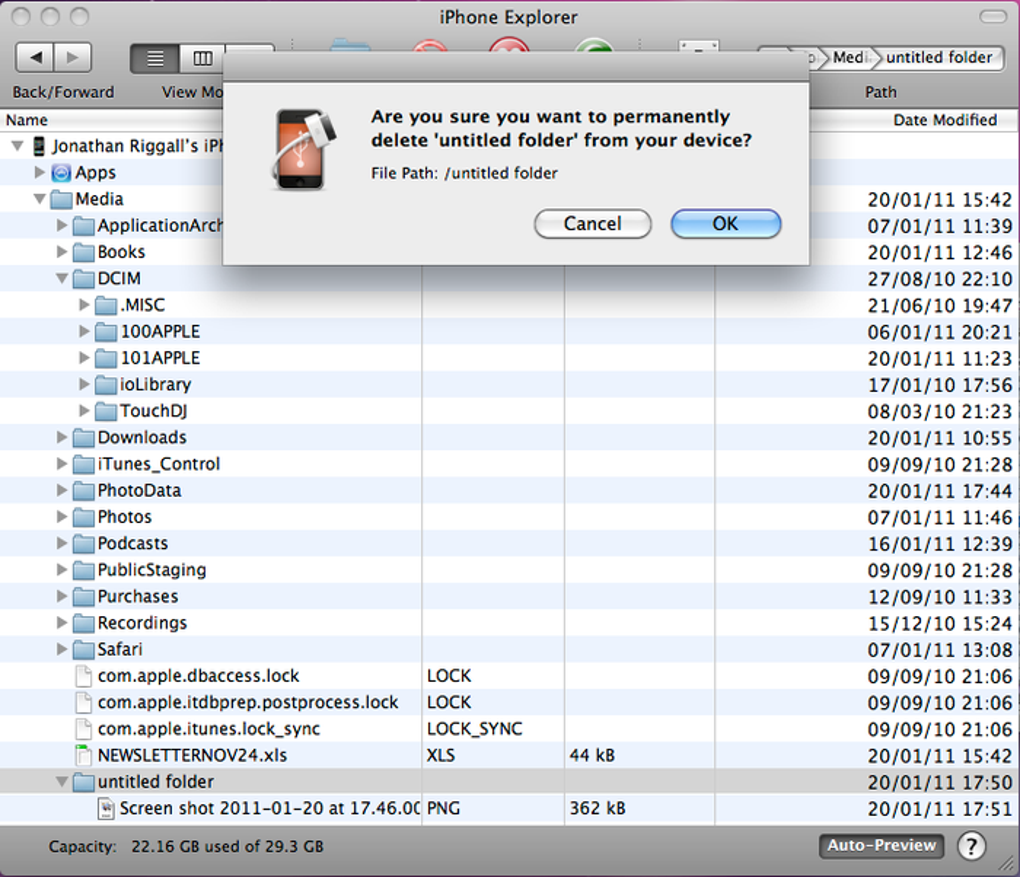Expand the Downloads folder arrow
The height and width of the screenshot is (877, 1020).
tap(62, 437)
